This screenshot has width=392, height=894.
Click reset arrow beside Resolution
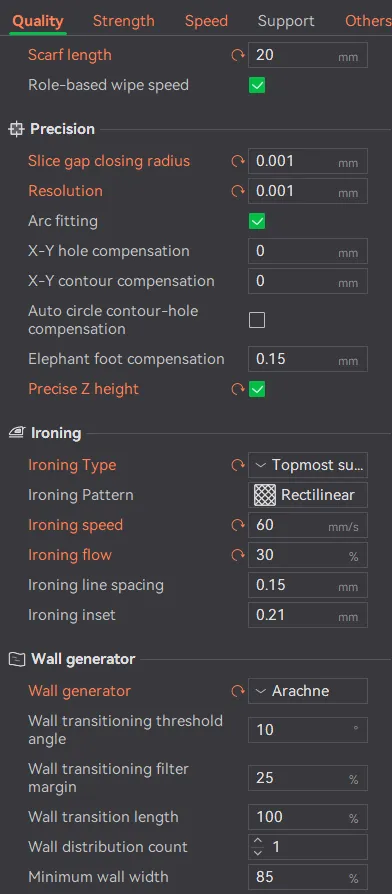(x=238, y=192)
